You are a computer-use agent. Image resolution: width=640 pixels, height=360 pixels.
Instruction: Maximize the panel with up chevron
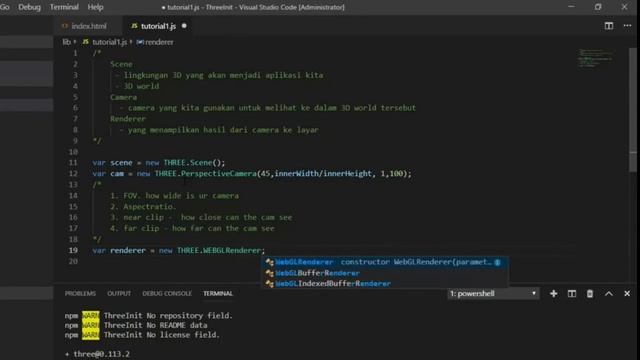pos(609,293)
